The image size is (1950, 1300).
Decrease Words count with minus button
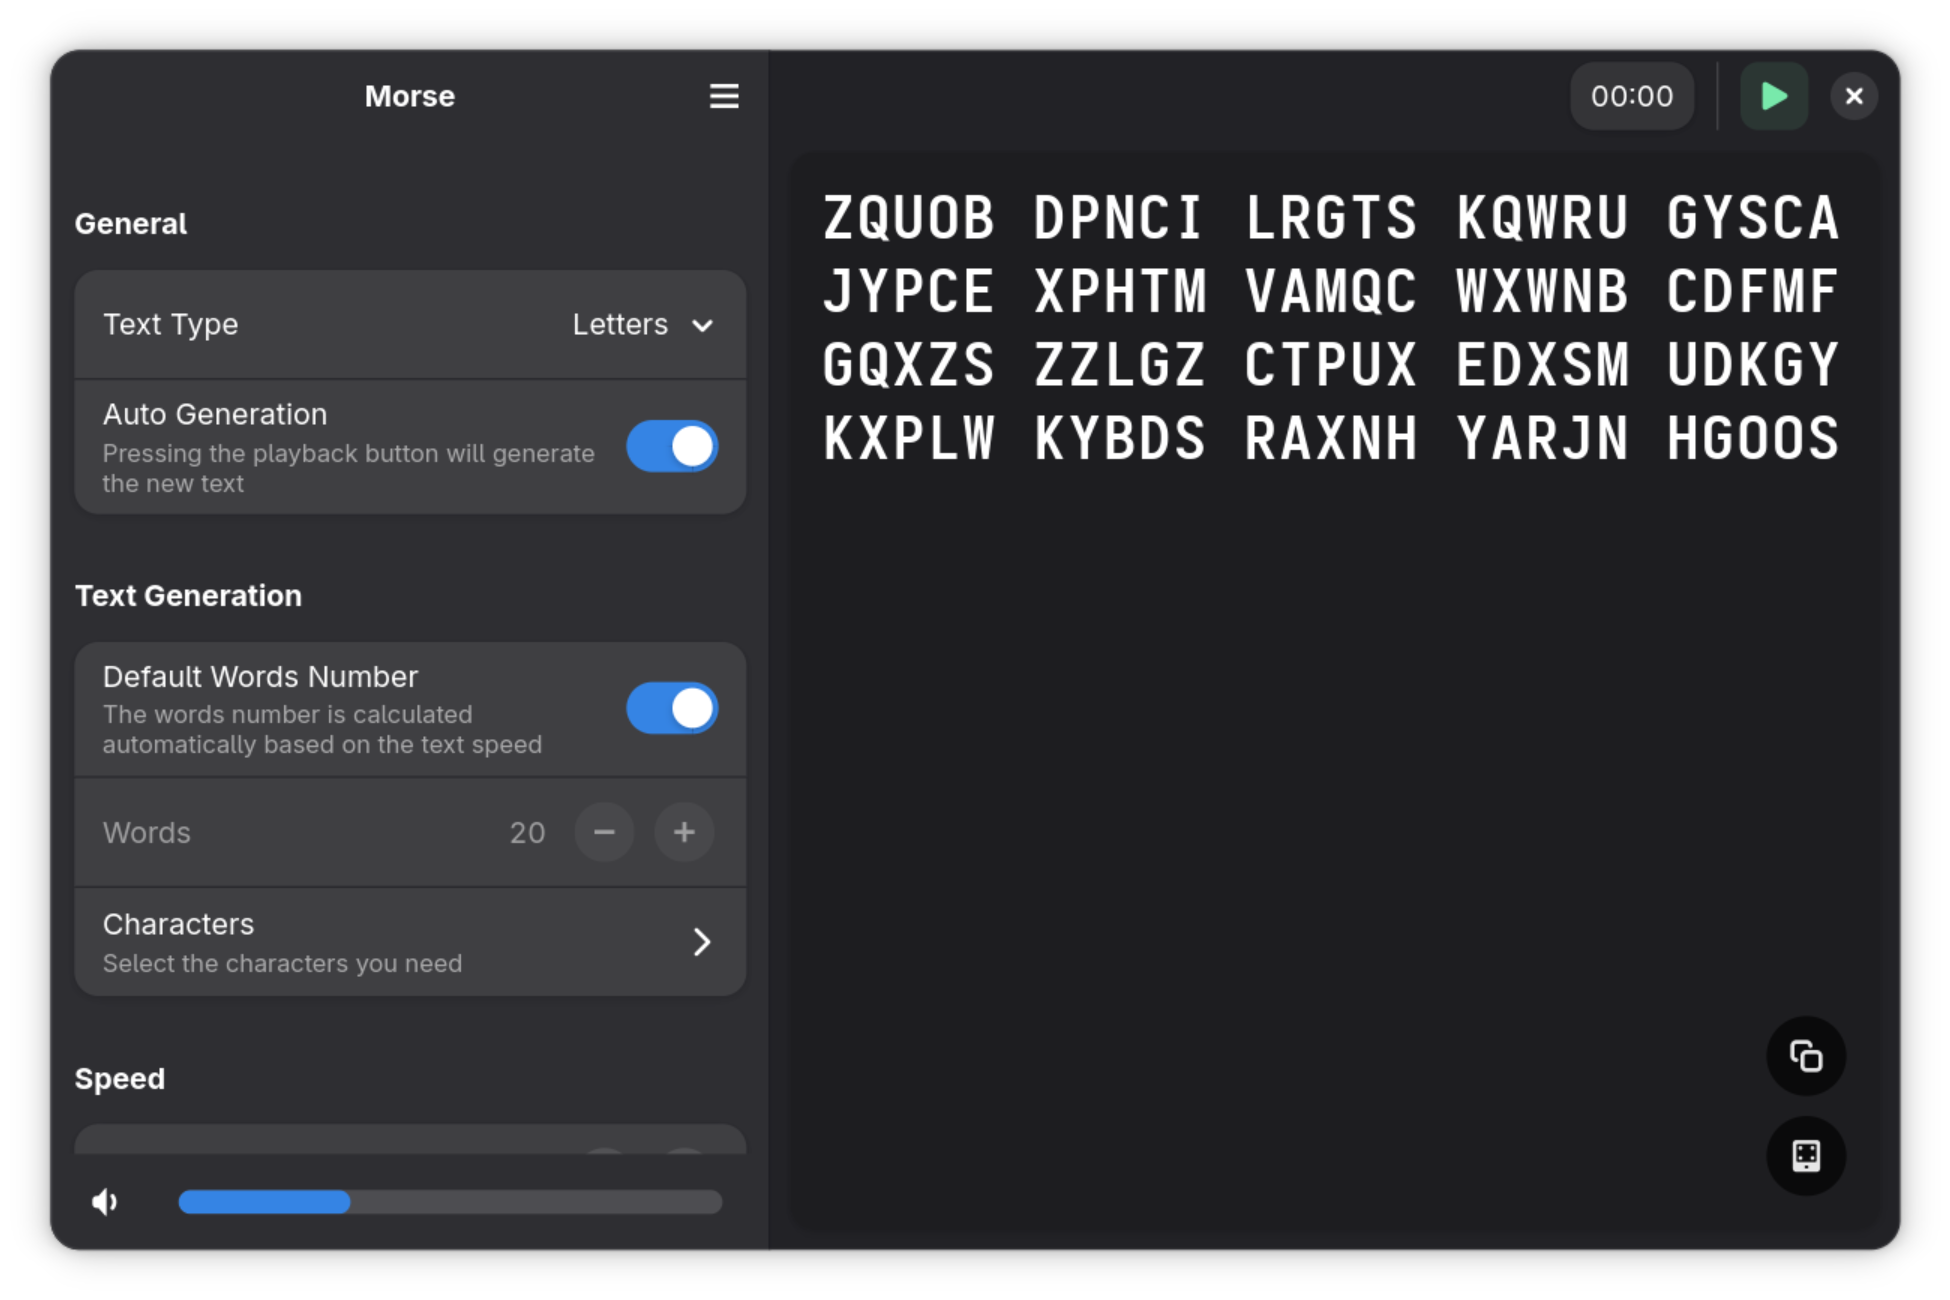pos(604,832)
